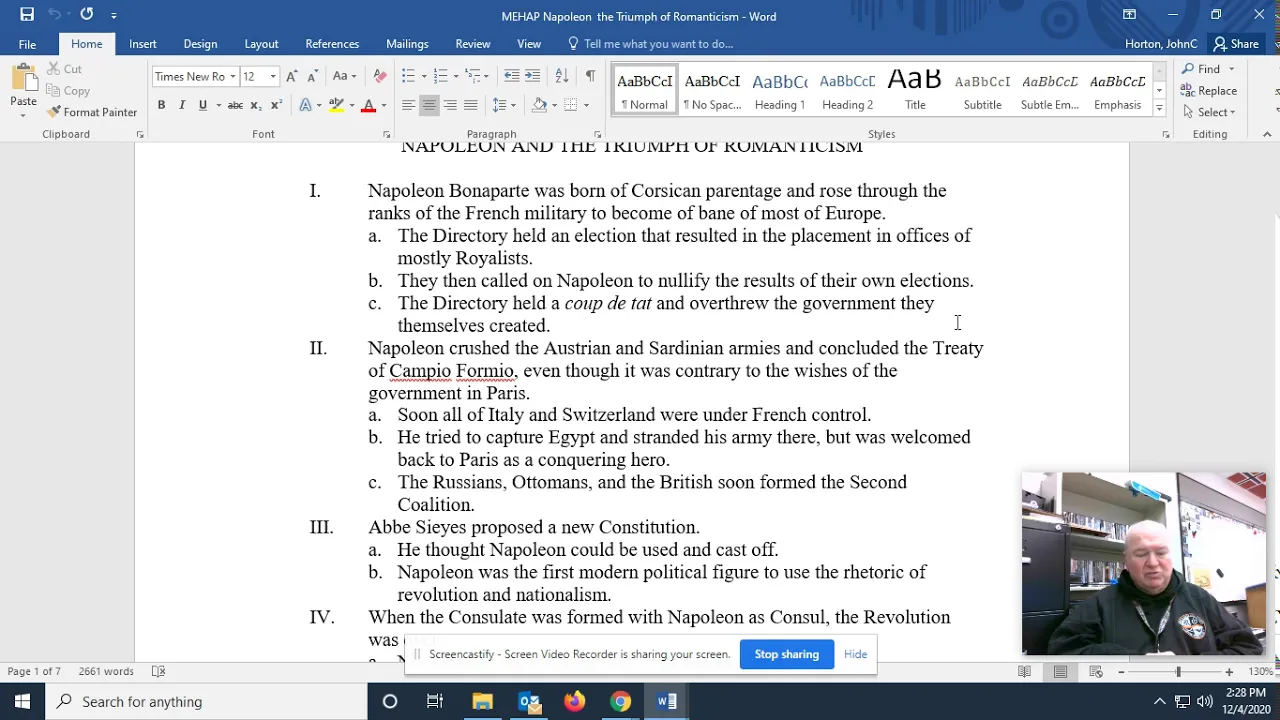The width and height of the screenshot is (1280, 720).
Task: Open Text Effects and Typography
Action: [306, 105]
